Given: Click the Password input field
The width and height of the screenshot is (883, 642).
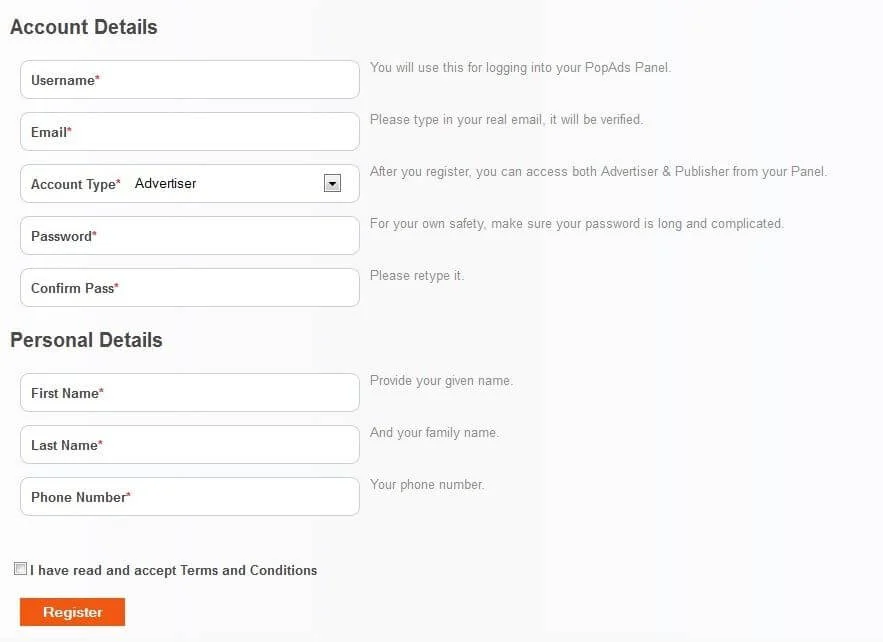Looking at the screenshot, I should pyautogui.click(x=189, y=236).
